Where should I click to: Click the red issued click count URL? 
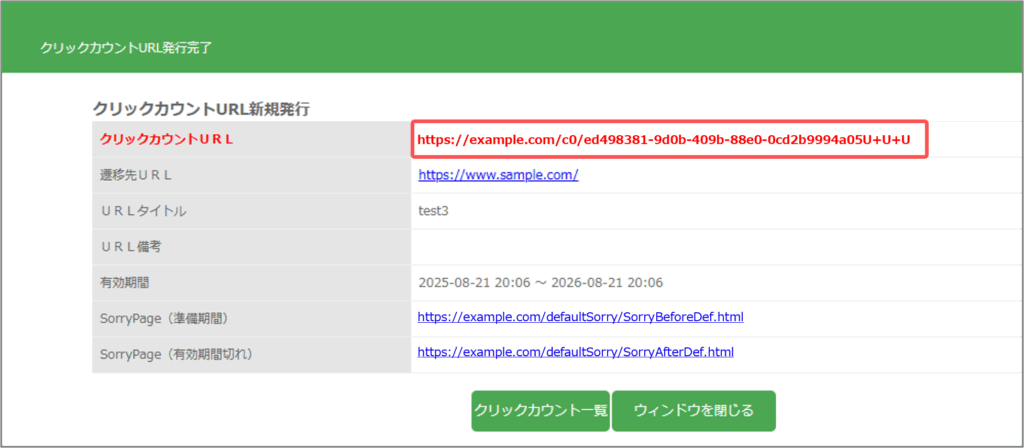click(664, 140)
